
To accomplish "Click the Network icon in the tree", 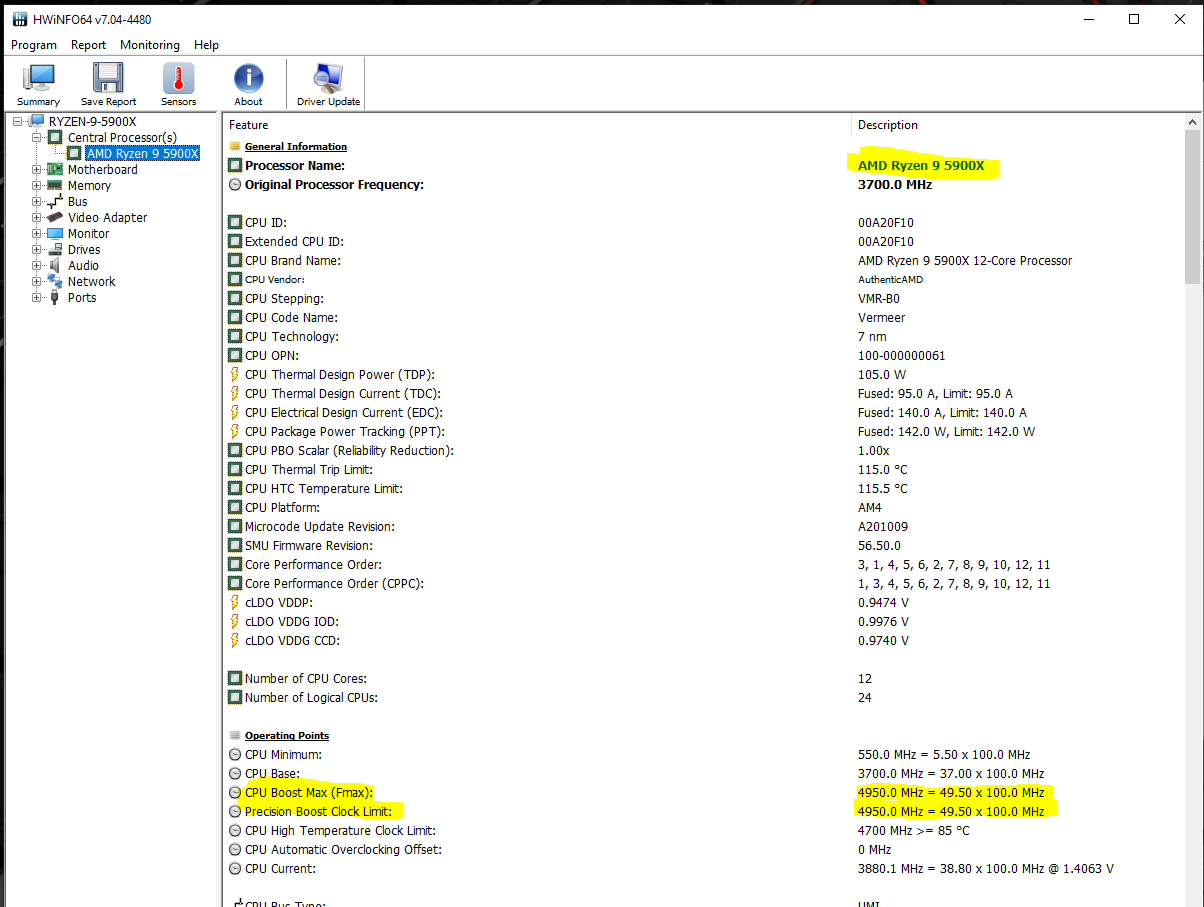I will click(x=55, y=281).
